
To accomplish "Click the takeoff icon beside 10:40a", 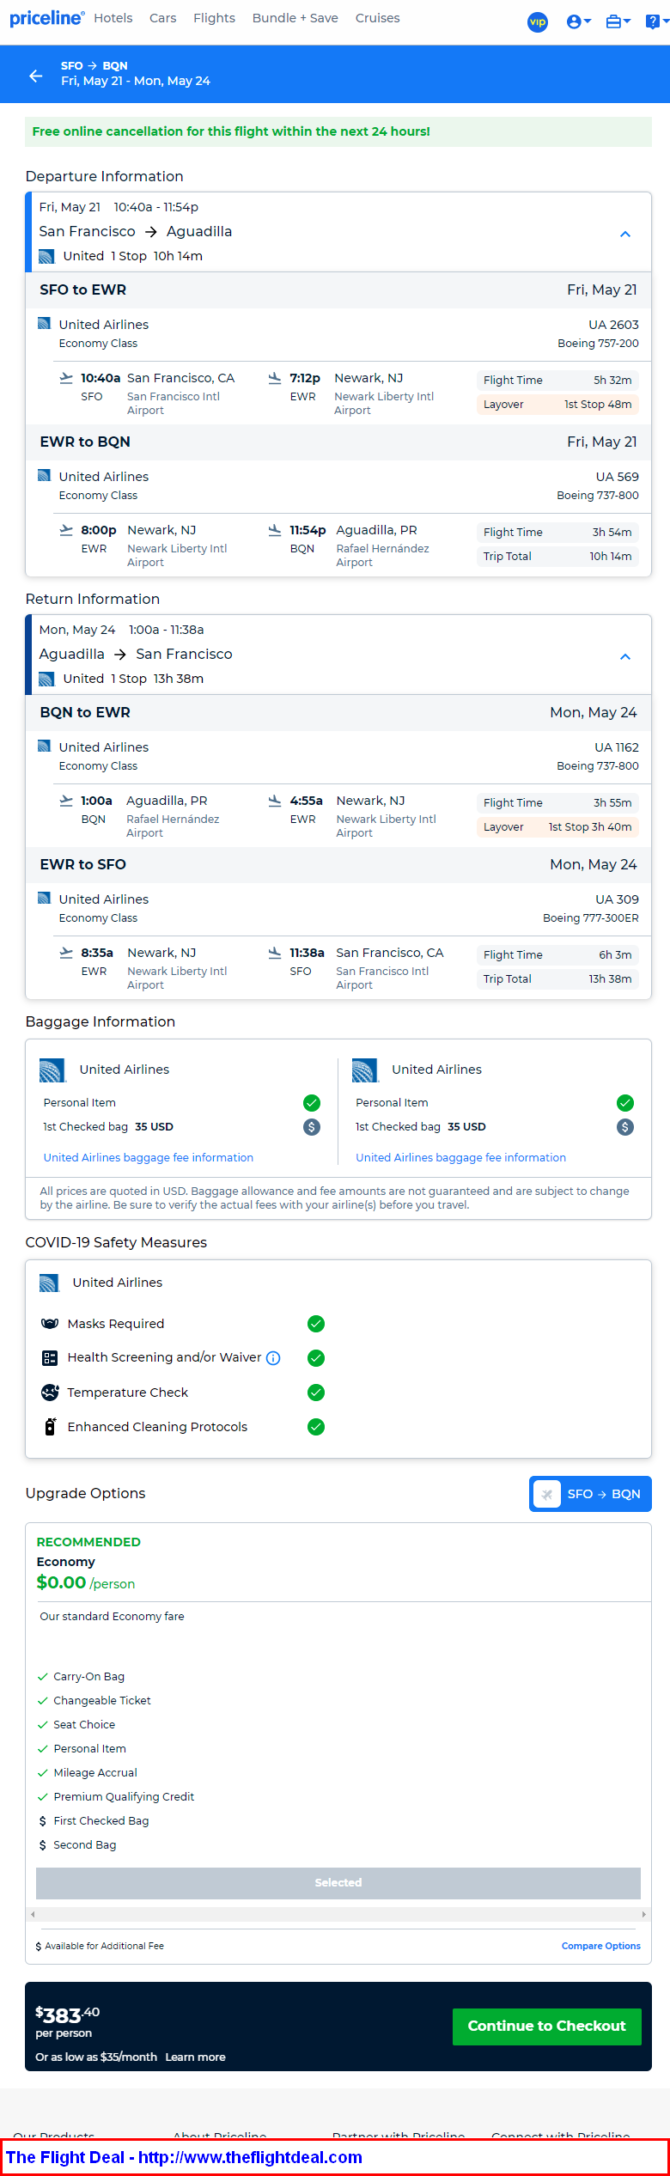I will (66, 378).
